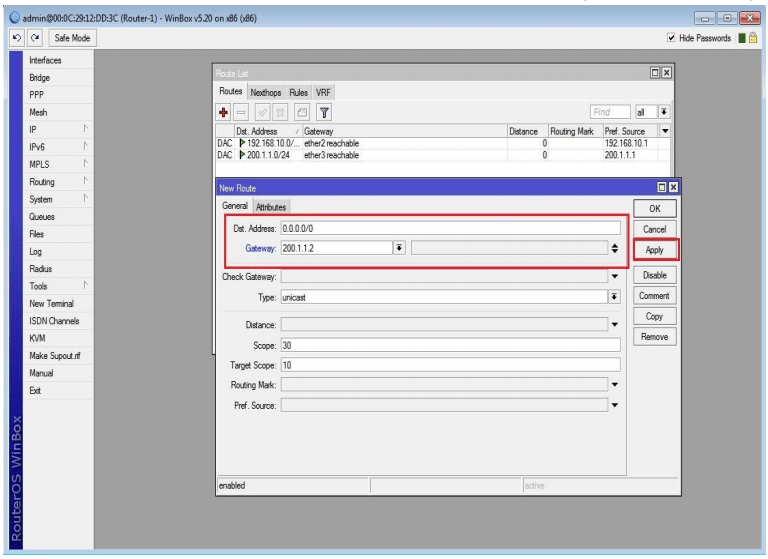The image size is (768, 559).
Task: Click the Enable checkmark icon in Route List
Action: tap(262, 113)
